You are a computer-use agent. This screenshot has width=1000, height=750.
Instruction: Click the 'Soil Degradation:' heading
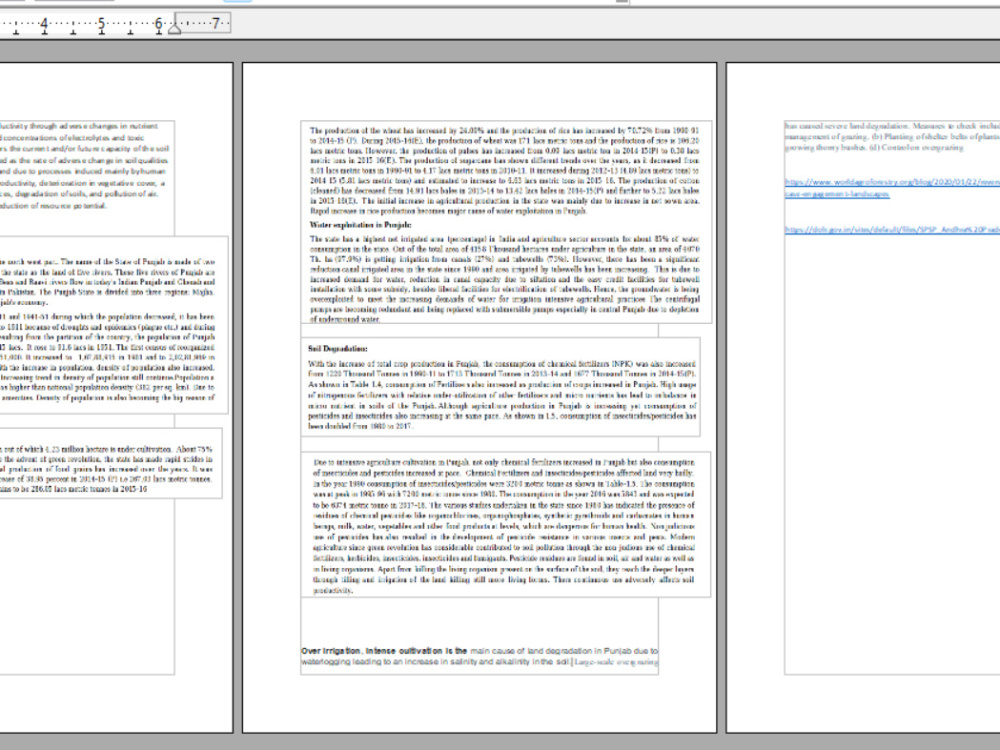337,349
